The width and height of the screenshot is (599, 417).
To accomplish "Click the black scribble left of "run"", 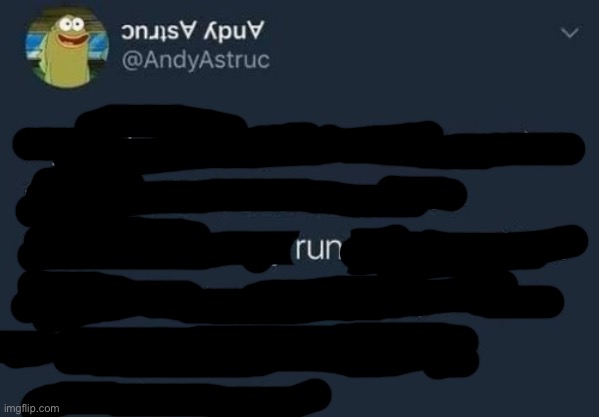I will click(157, 248).
